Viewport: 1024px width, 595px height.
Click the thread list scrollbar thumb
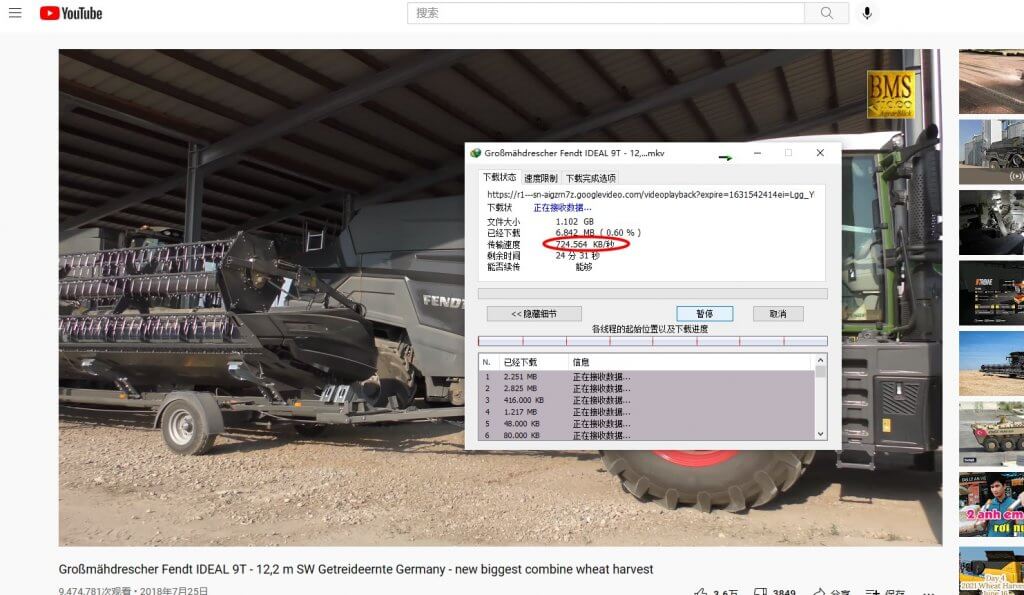[820, 372]
